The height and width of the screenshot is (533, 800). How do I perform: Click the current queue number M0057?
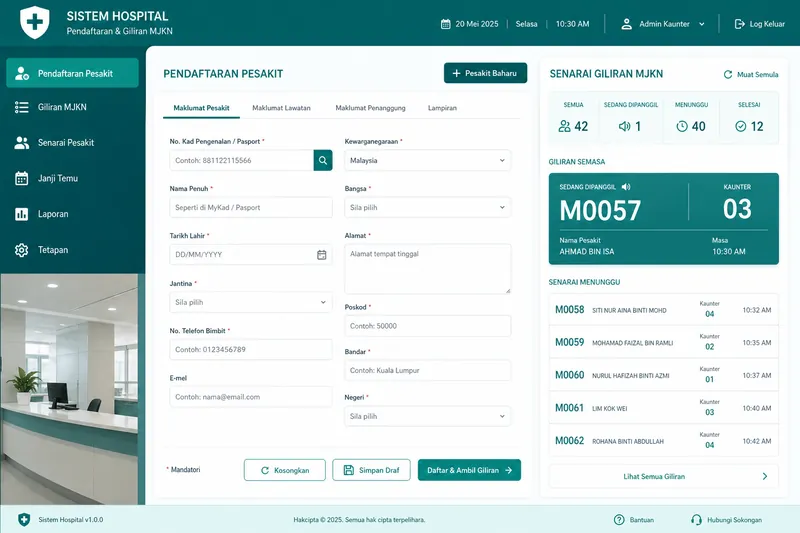[600, 210]
